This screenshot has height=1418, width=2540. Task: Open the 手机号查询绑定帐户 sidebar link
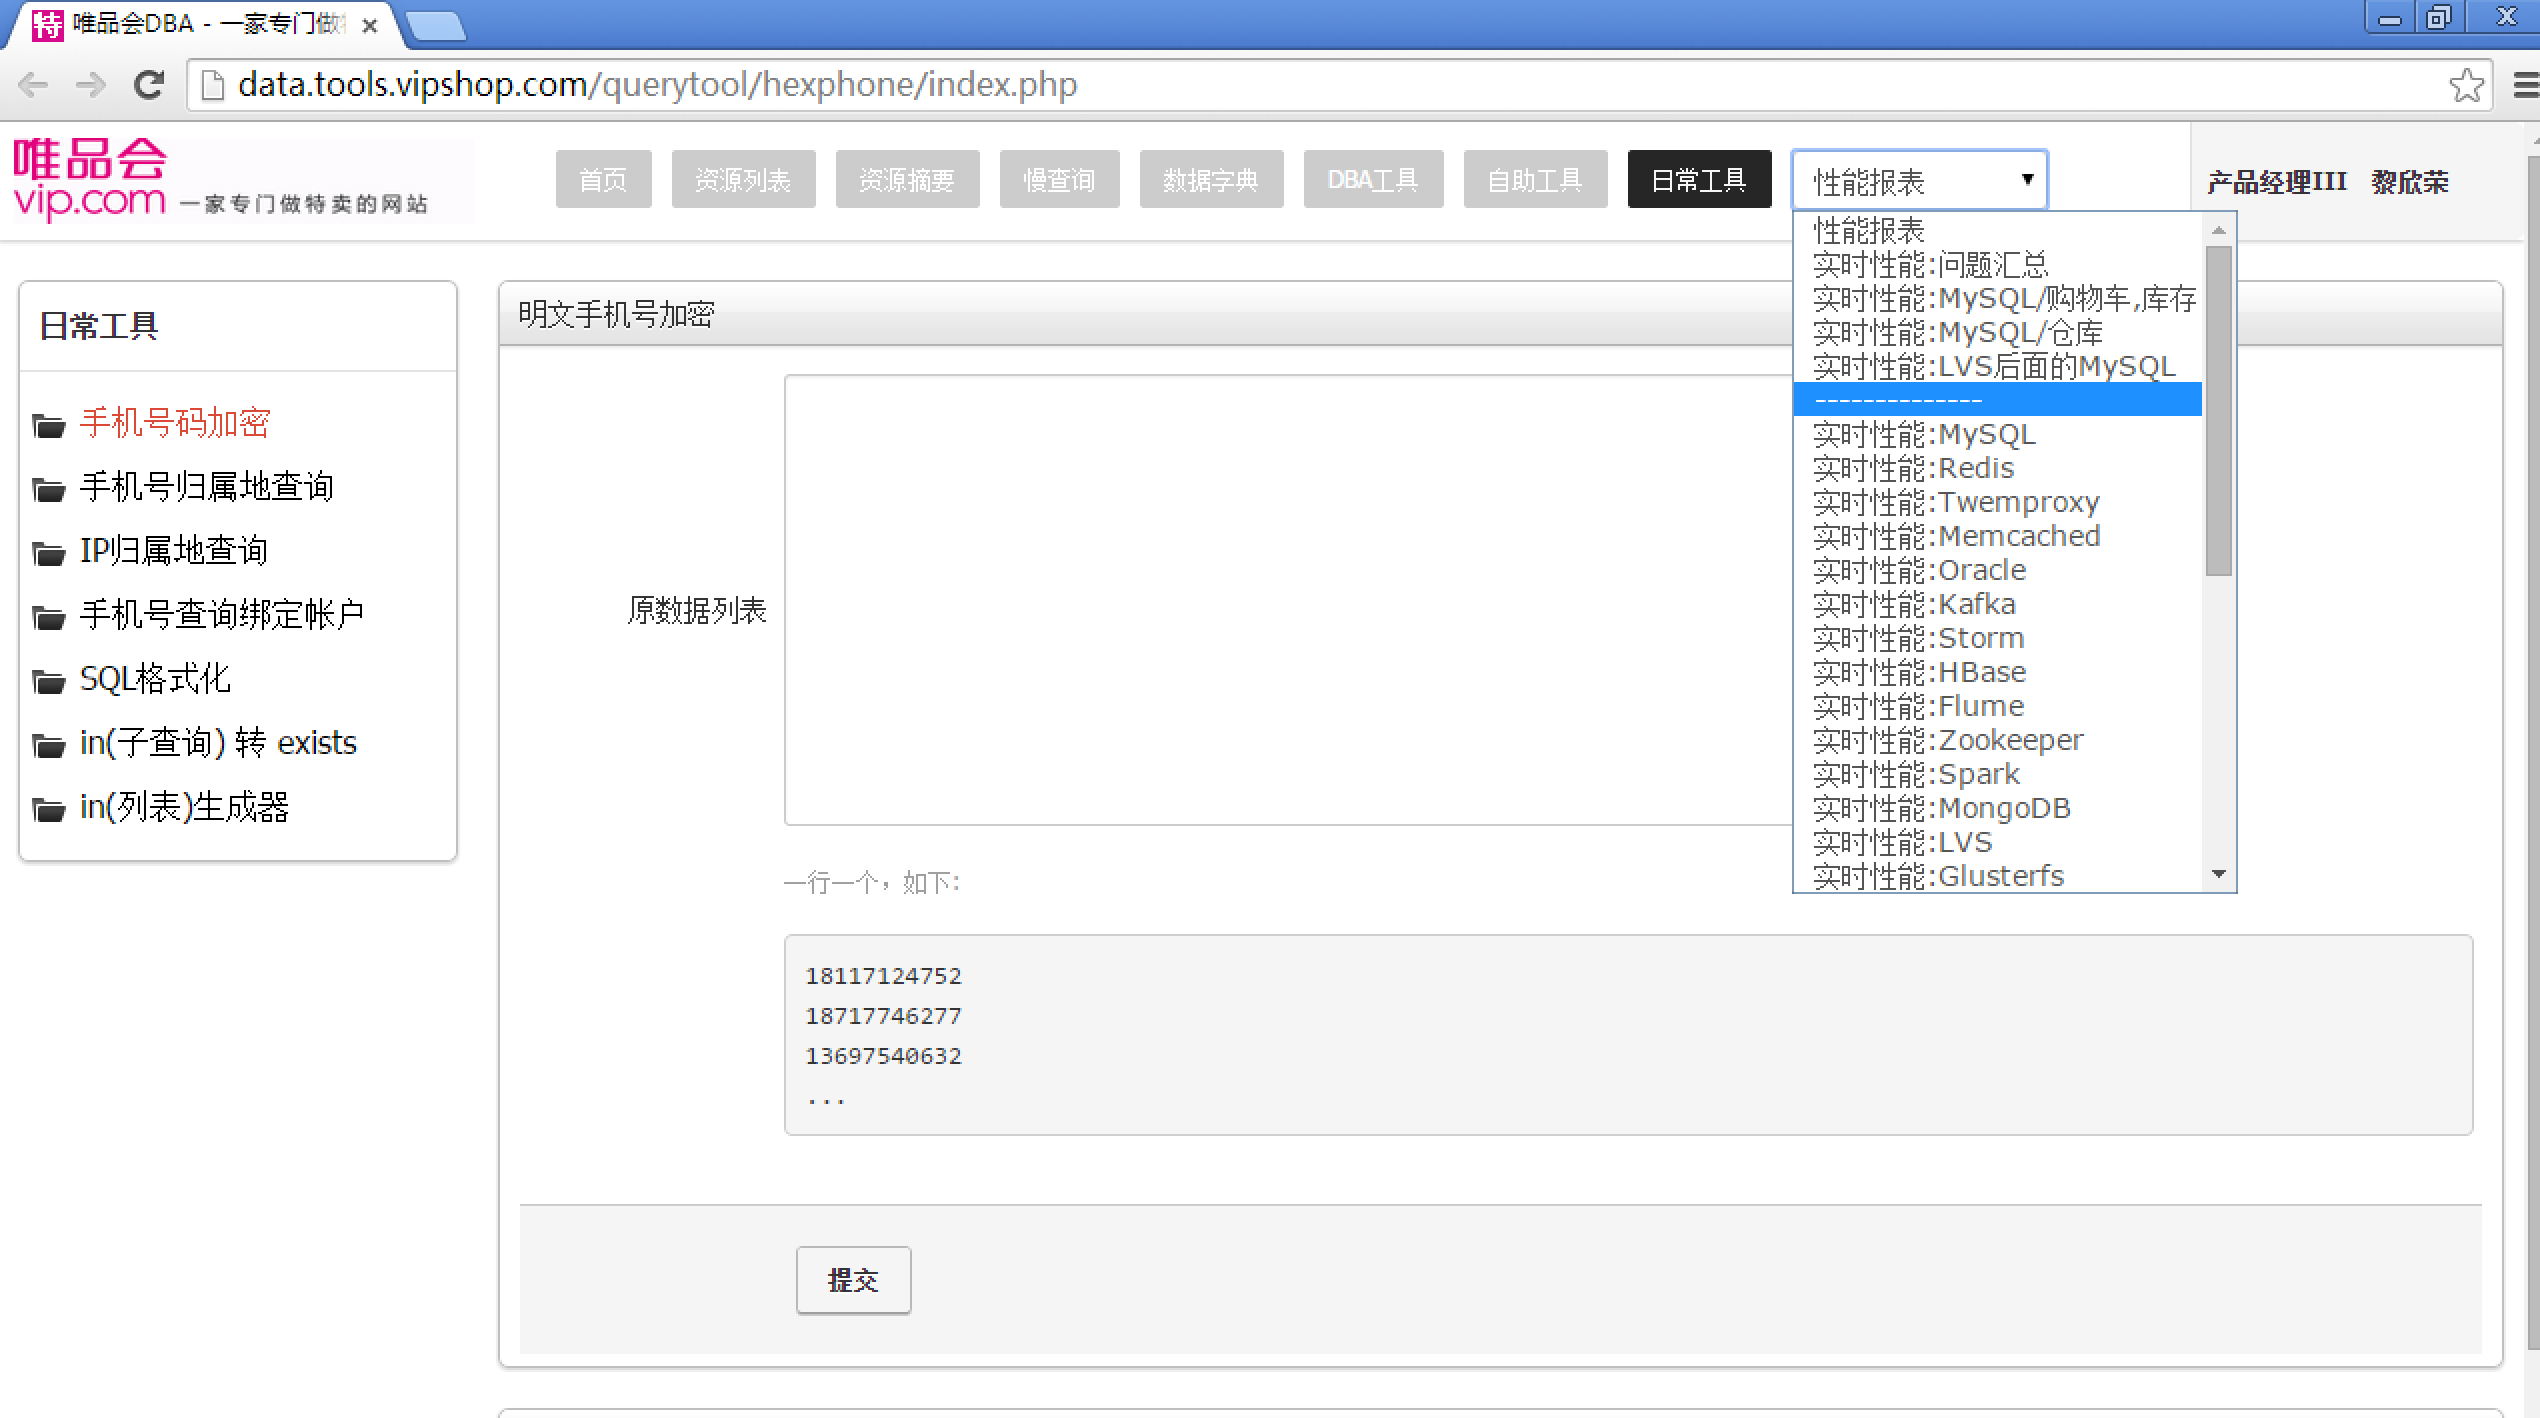point(222,615)
